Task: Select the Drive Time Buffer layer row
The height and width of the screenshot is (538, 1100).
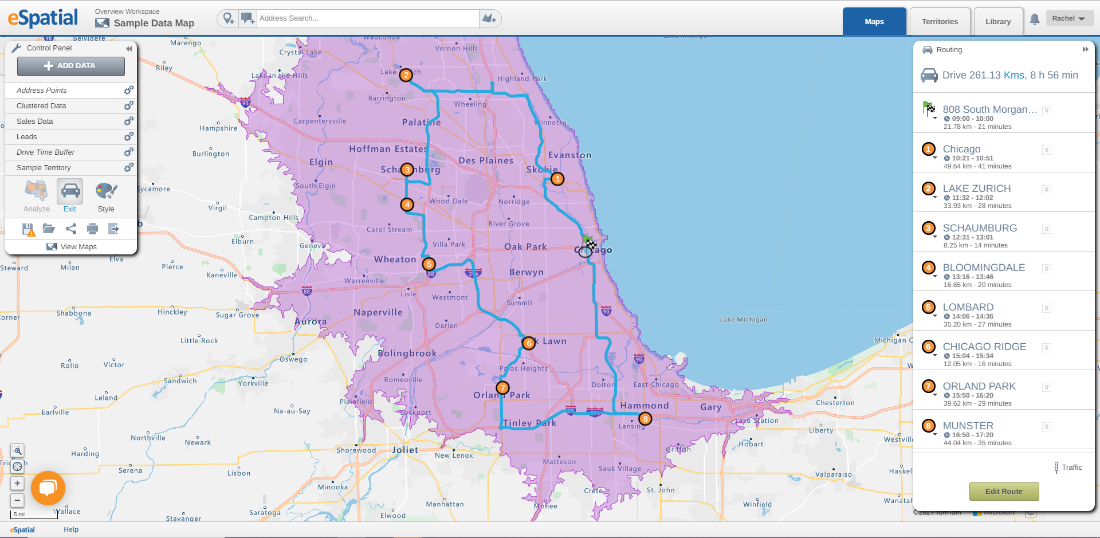Action: pyautogui.click(x=71, y=152)
